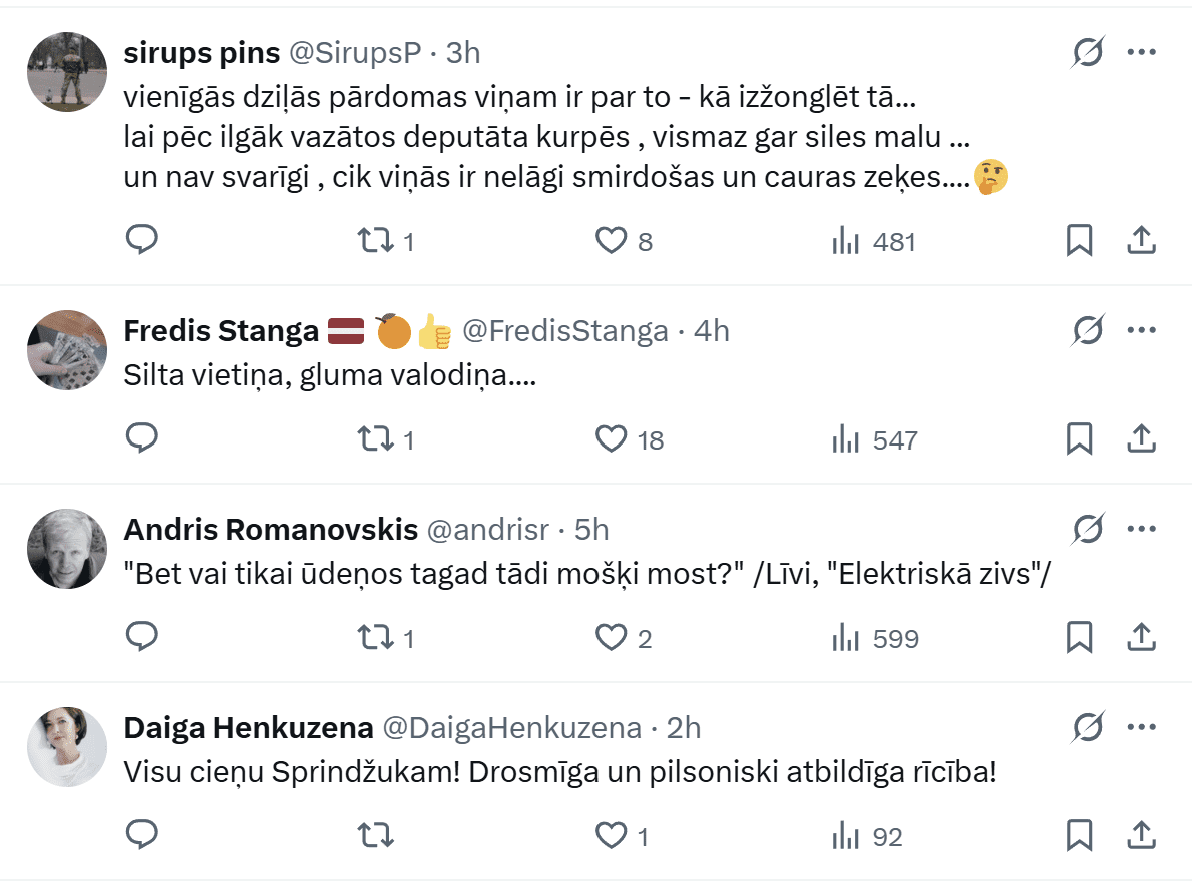Open Daiga Henkuzena's profile name link
Viewport: 1192px width, 884px height.
coord(248,727)
